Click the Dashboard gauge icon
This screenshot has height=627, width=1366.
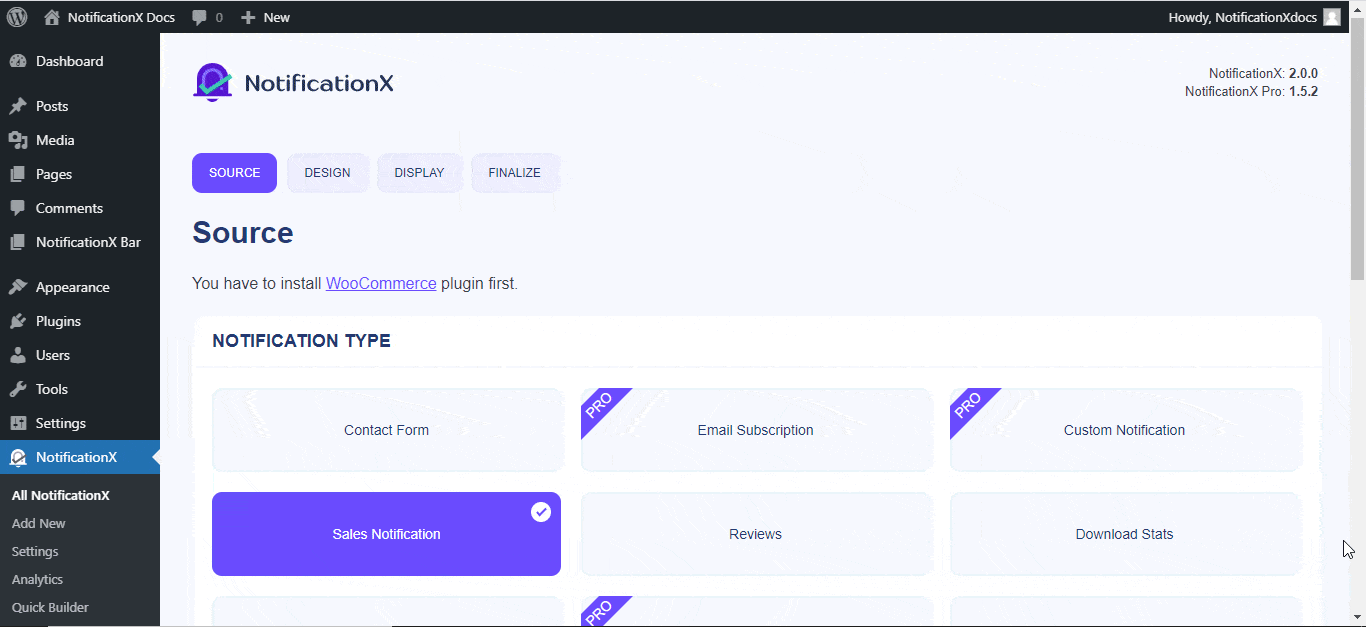[18, 61]
